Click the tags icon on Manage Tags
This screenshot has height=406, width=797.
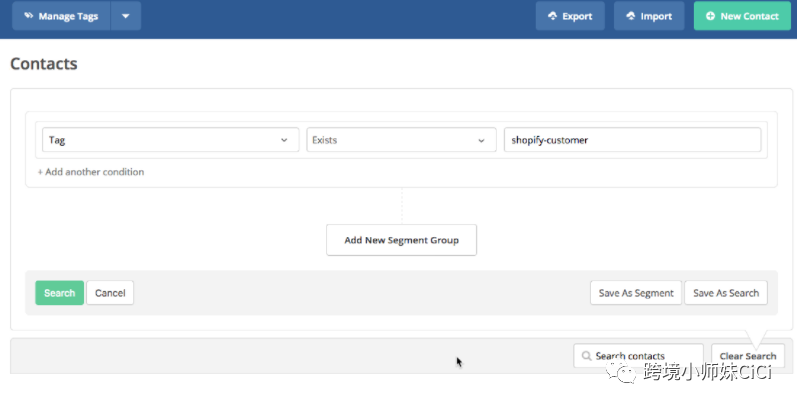tap(28, 16)
